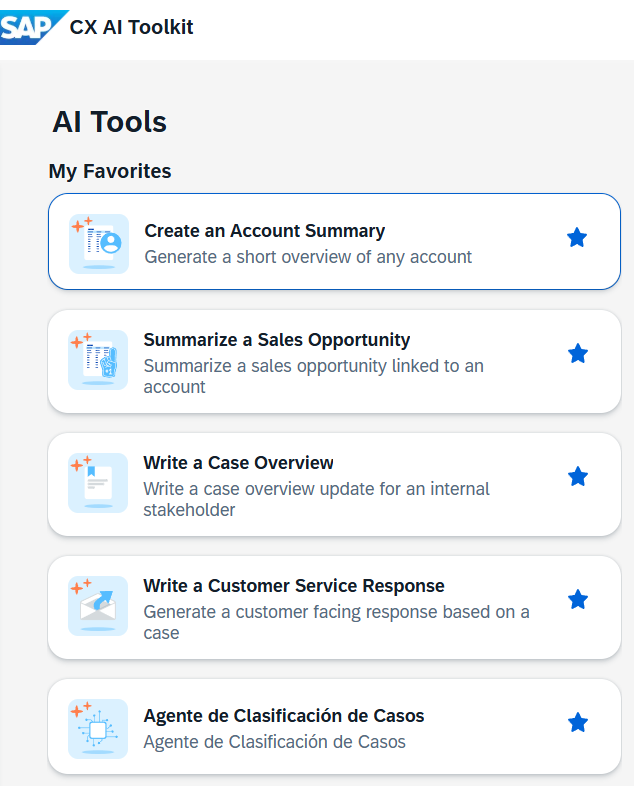The image size is (634, 786).
Task: Click the Create an Account Summary icon
Action: click(x=99, y=243)
